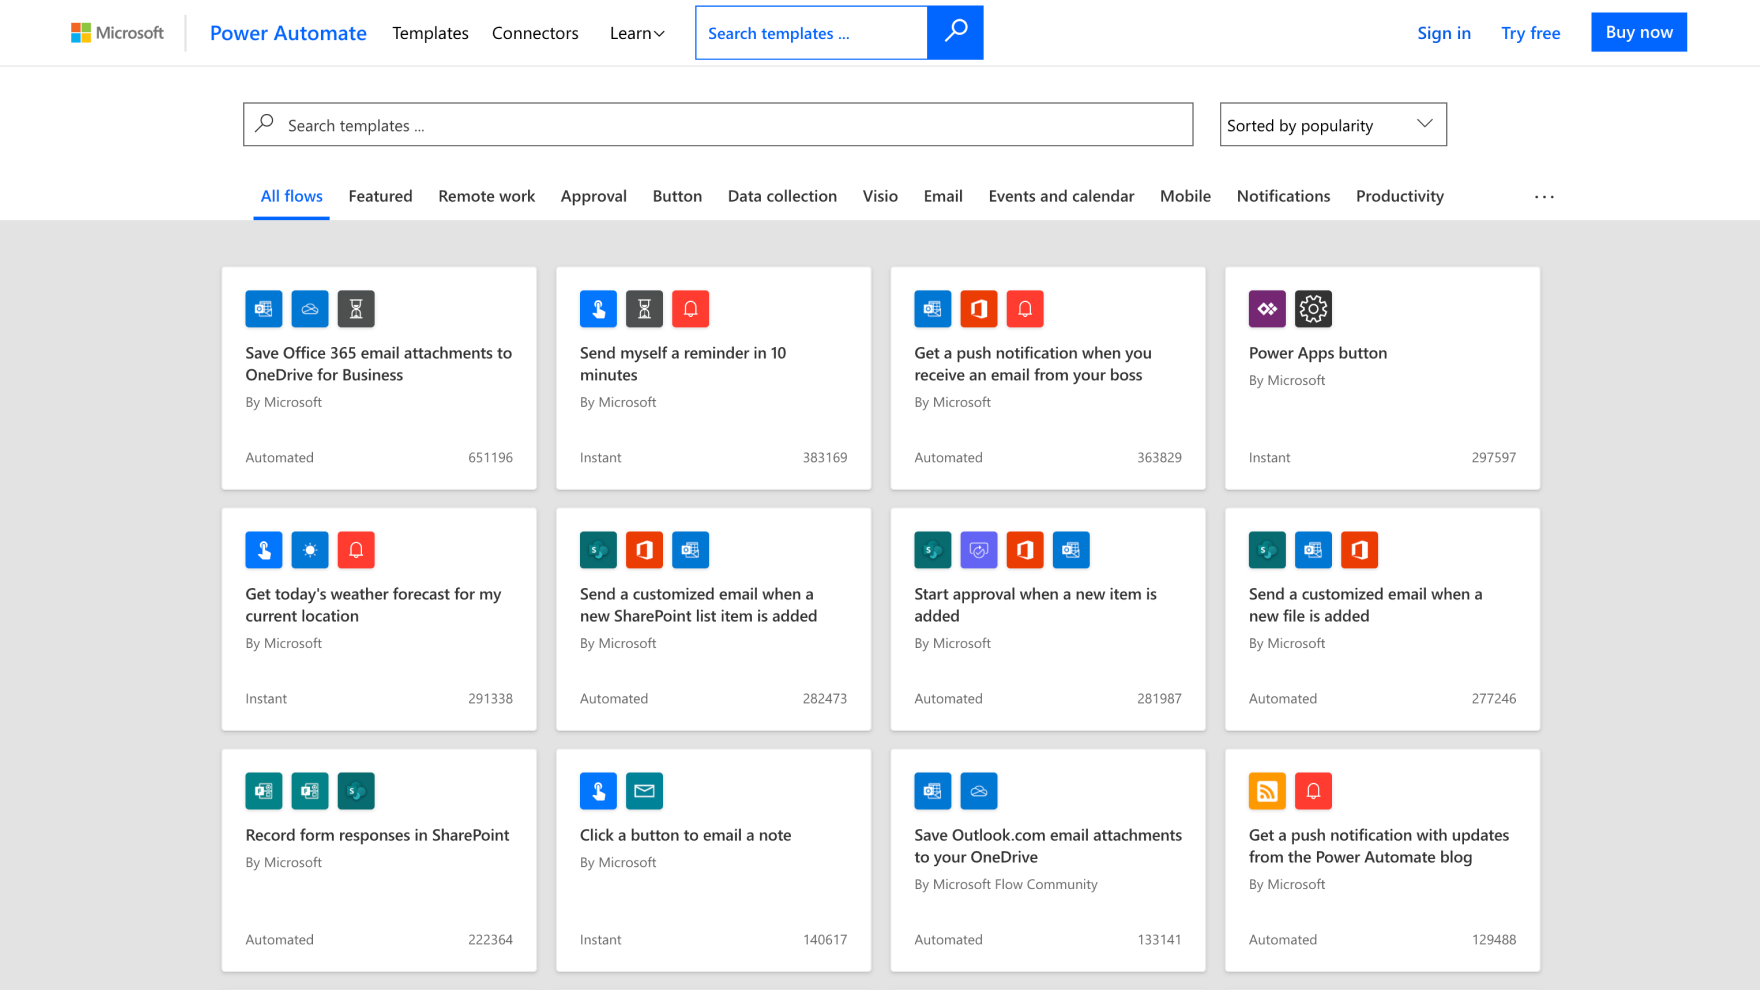Click the Power Apps purple icon
The height and width of the screenshot is (990, 1760).
click(x=1267, y=309)
